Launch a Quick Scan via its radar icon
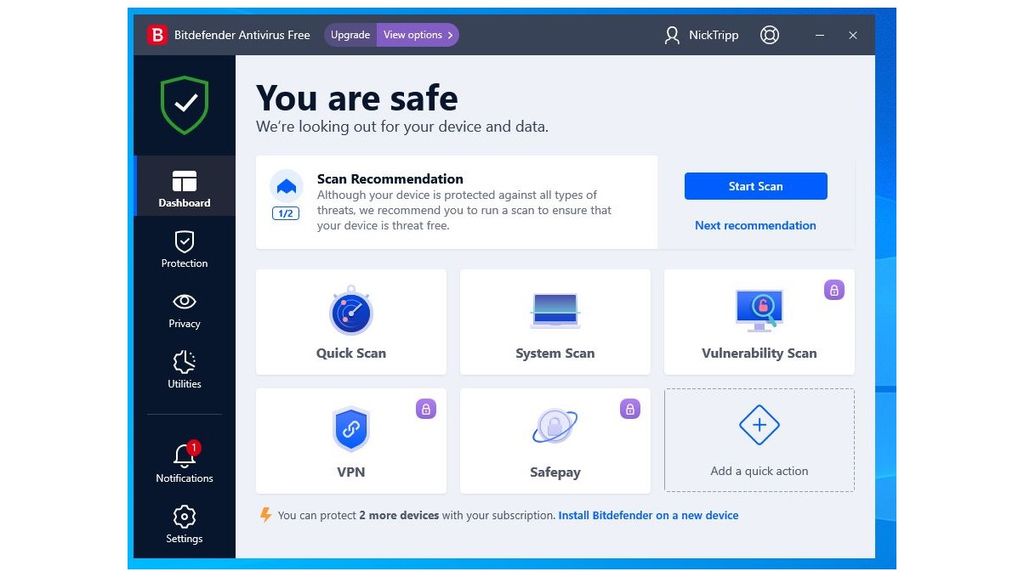The height and width of the screenshot is (577, 1024). point(350,310)
